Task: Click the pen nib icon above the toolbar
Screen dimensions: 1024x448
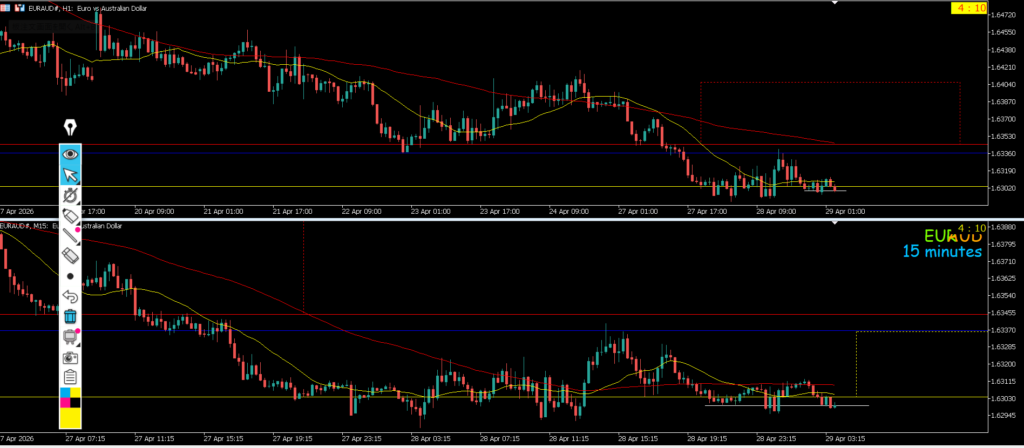Action: (x=70, y=128)
